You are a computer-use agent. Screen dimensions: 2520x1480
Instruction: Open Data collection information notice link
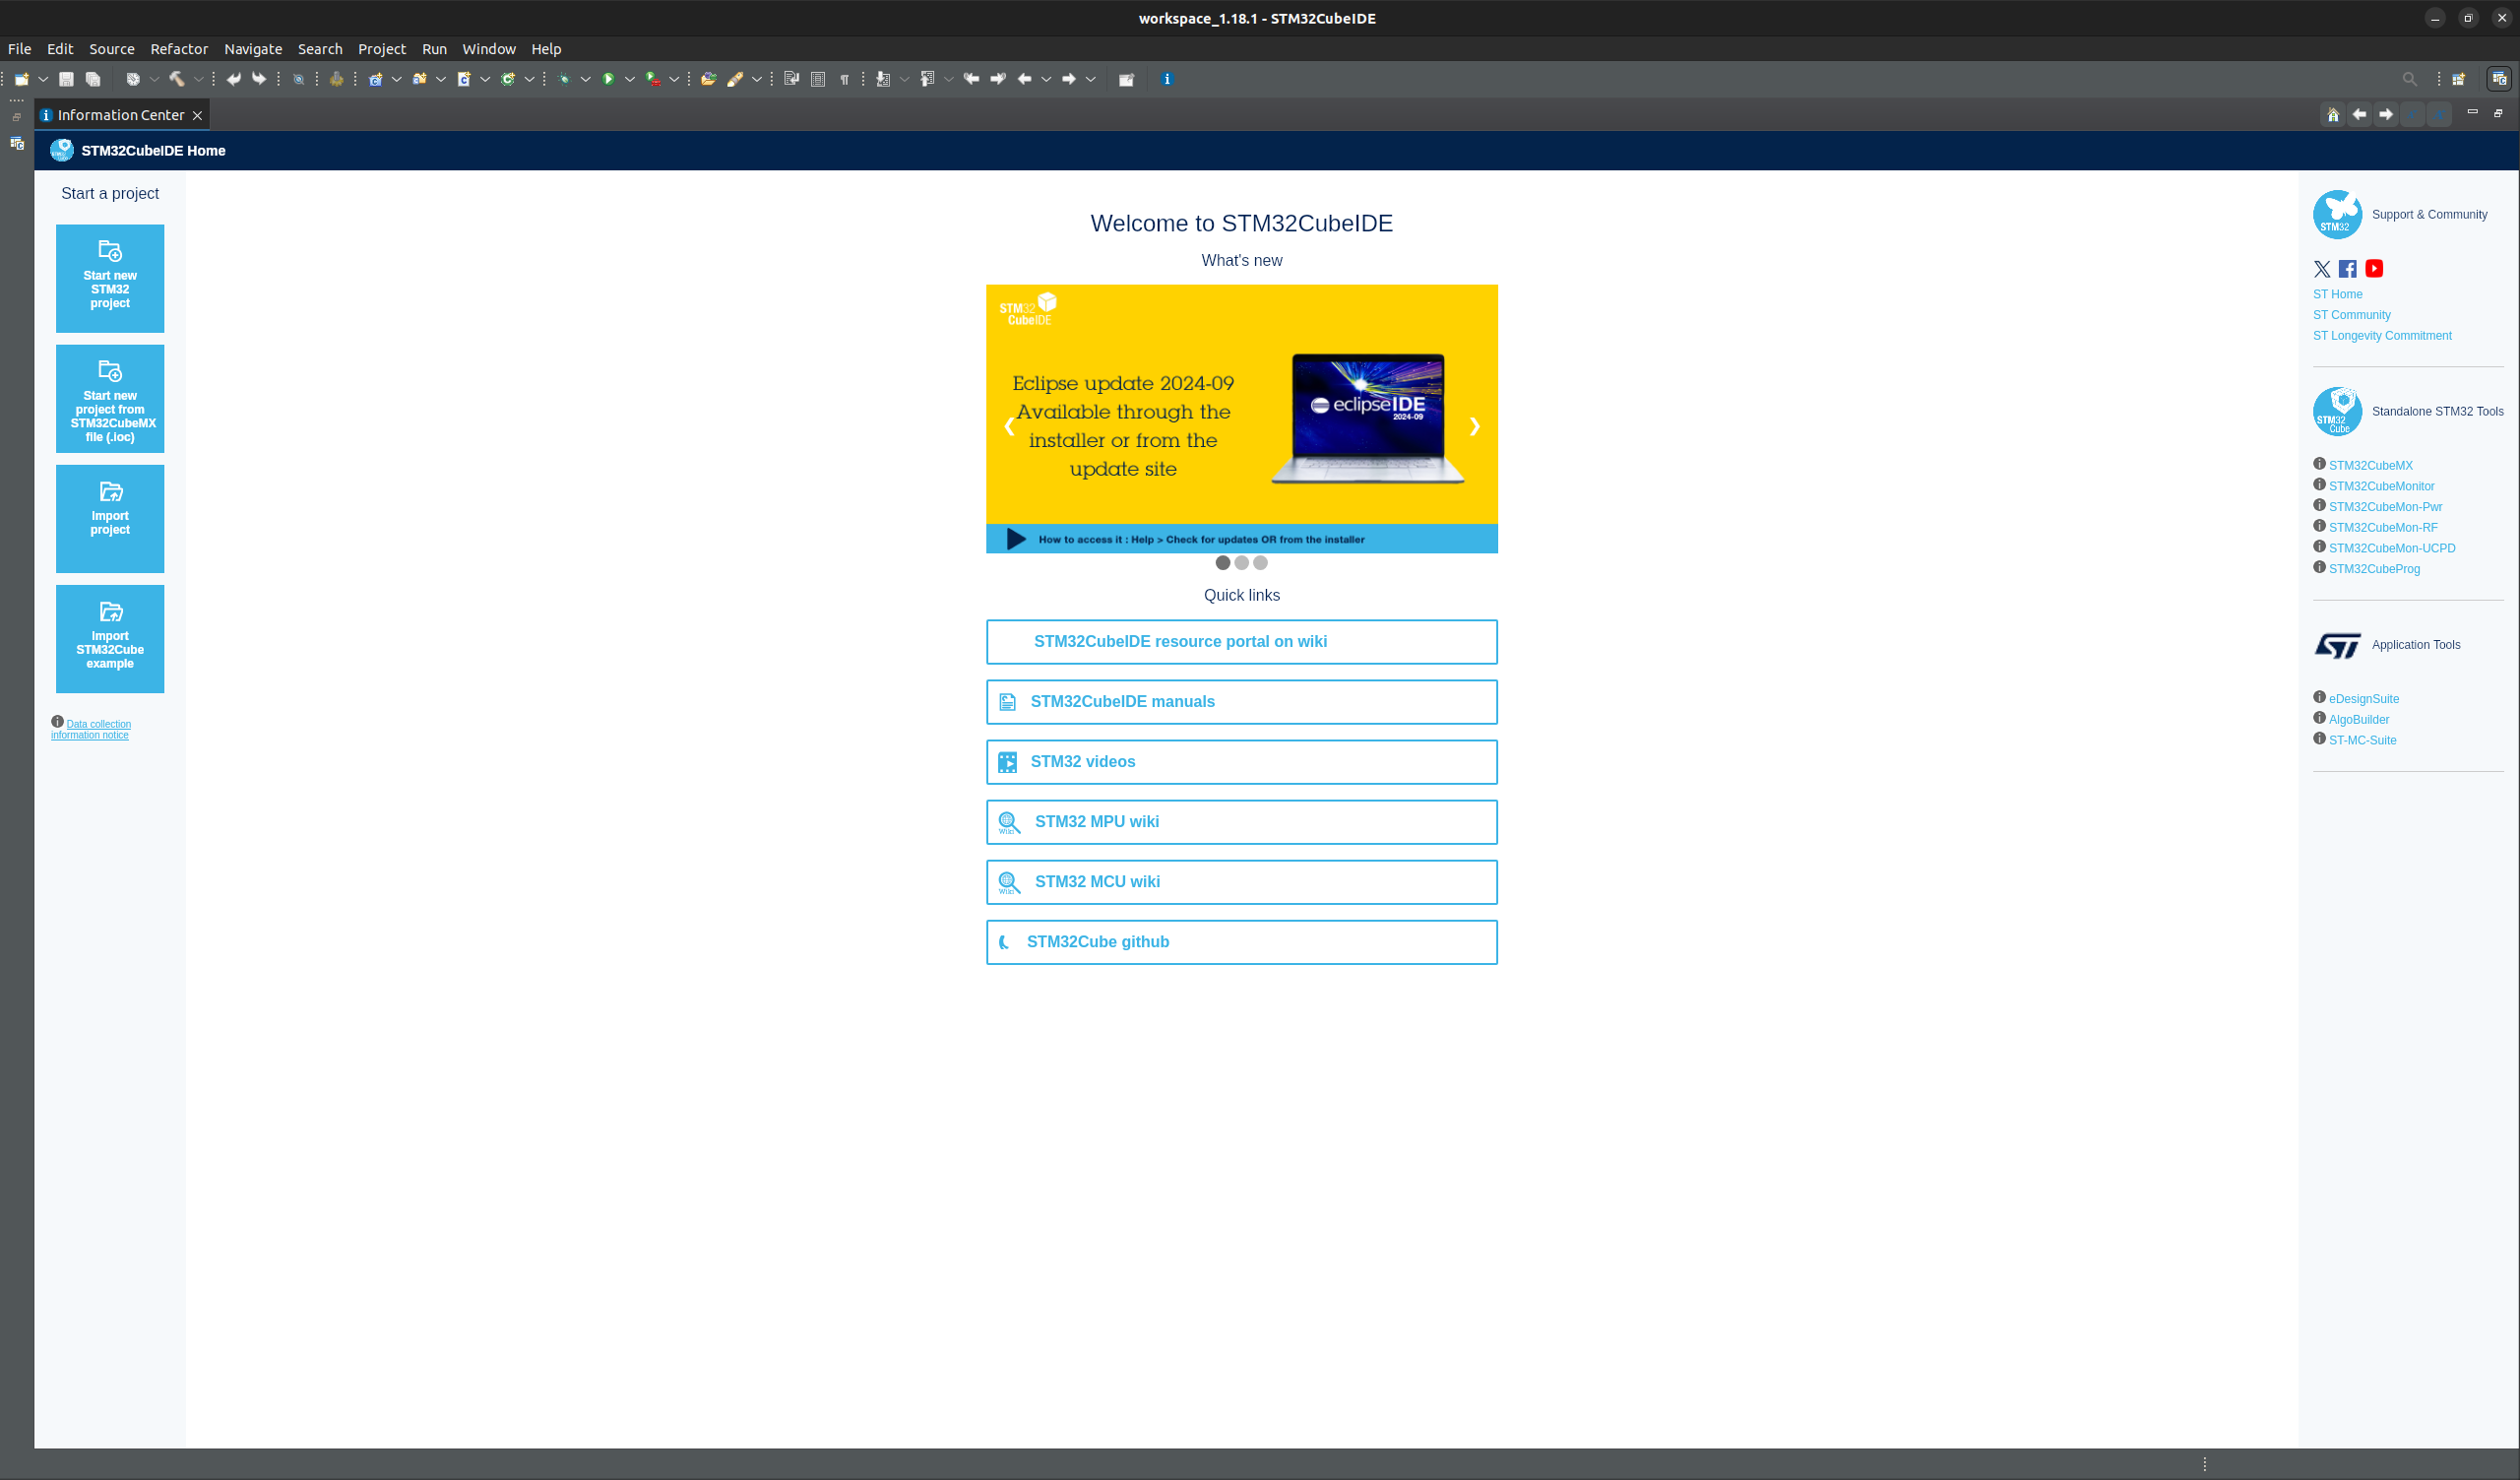tap(91, 729)
